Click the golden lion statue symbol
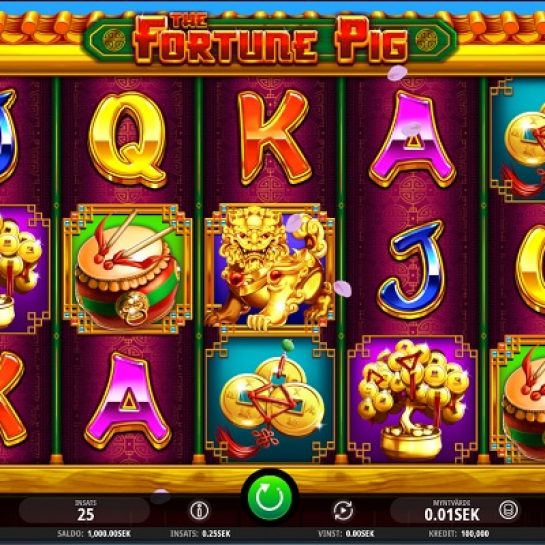 [269, 268]
